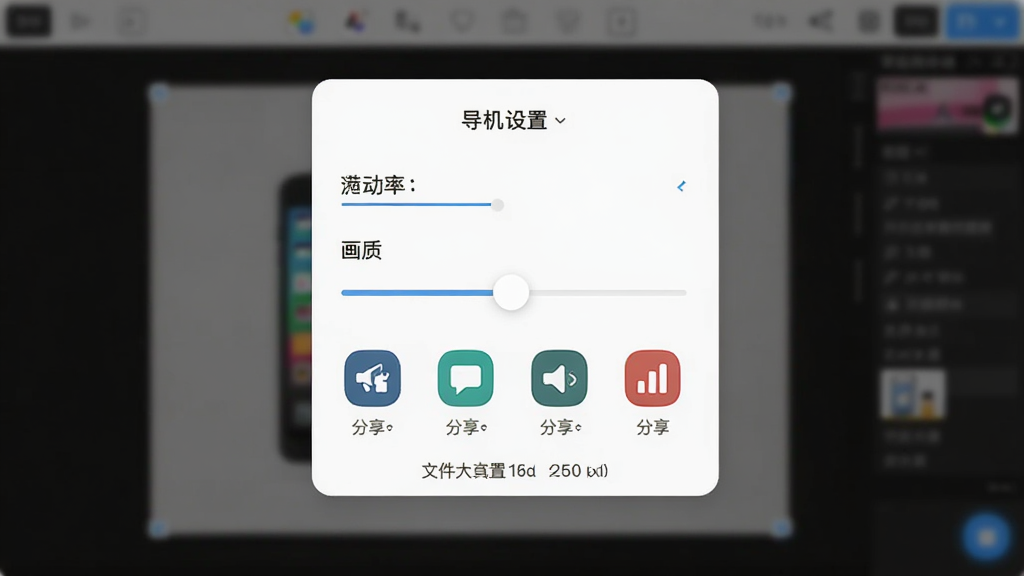Click the 画质 label
The width and height of the screenshot is (1024, 576).
(x=361, y=250)
